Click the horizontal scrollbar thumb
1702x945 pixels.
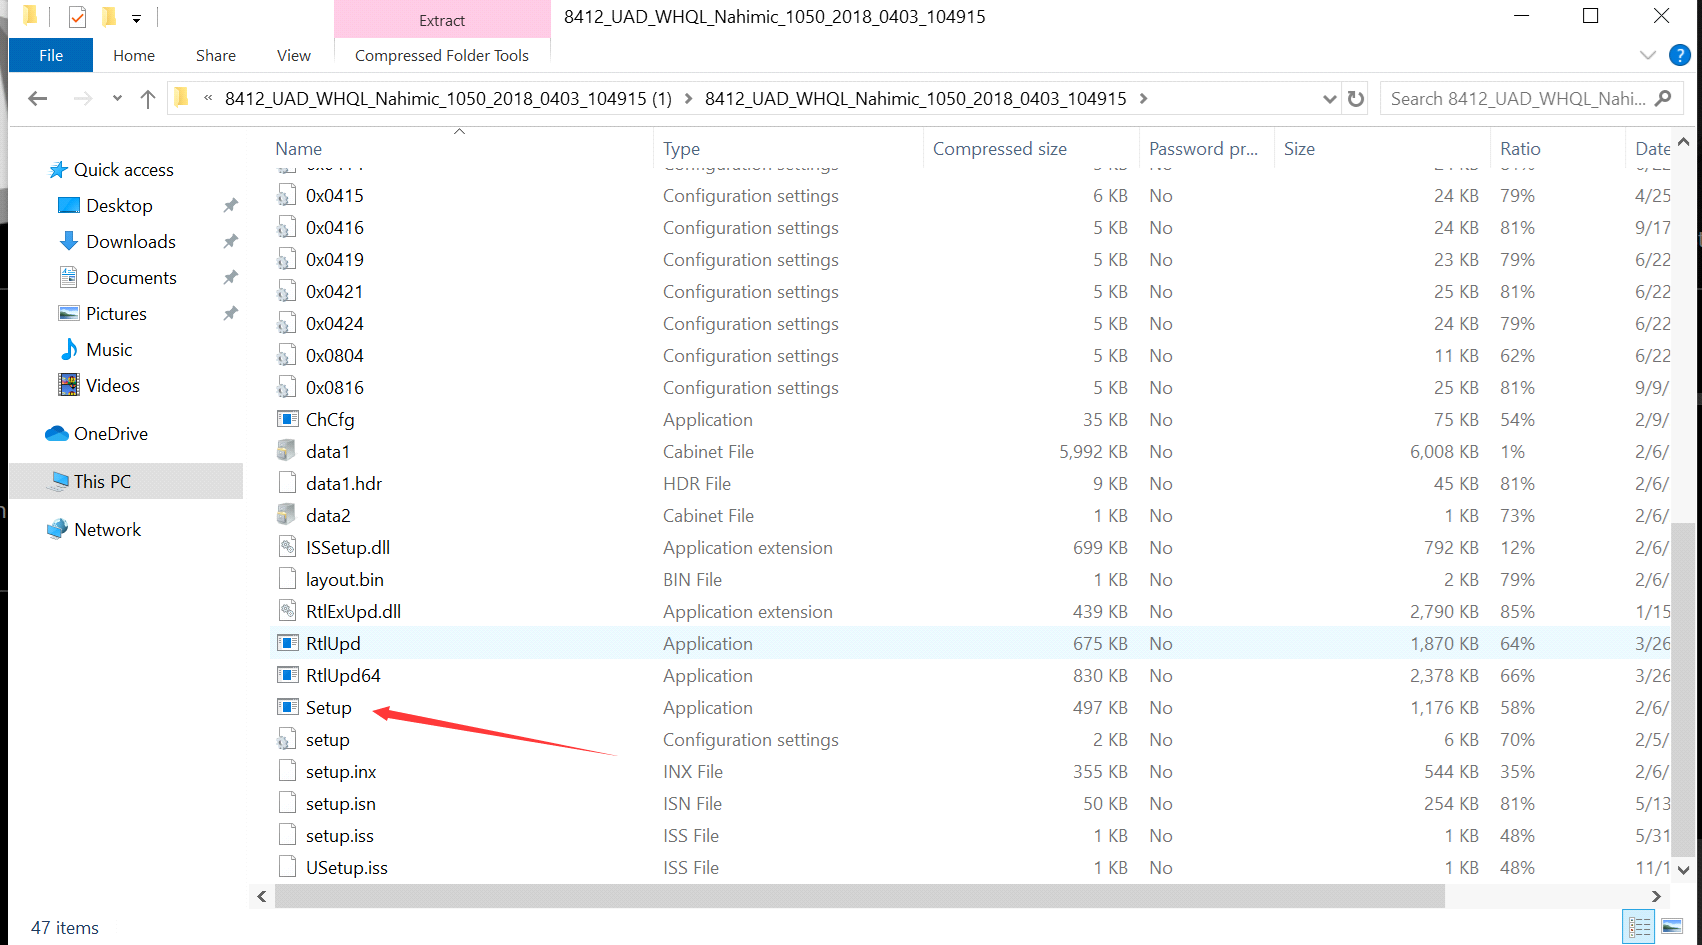(860, 896)
